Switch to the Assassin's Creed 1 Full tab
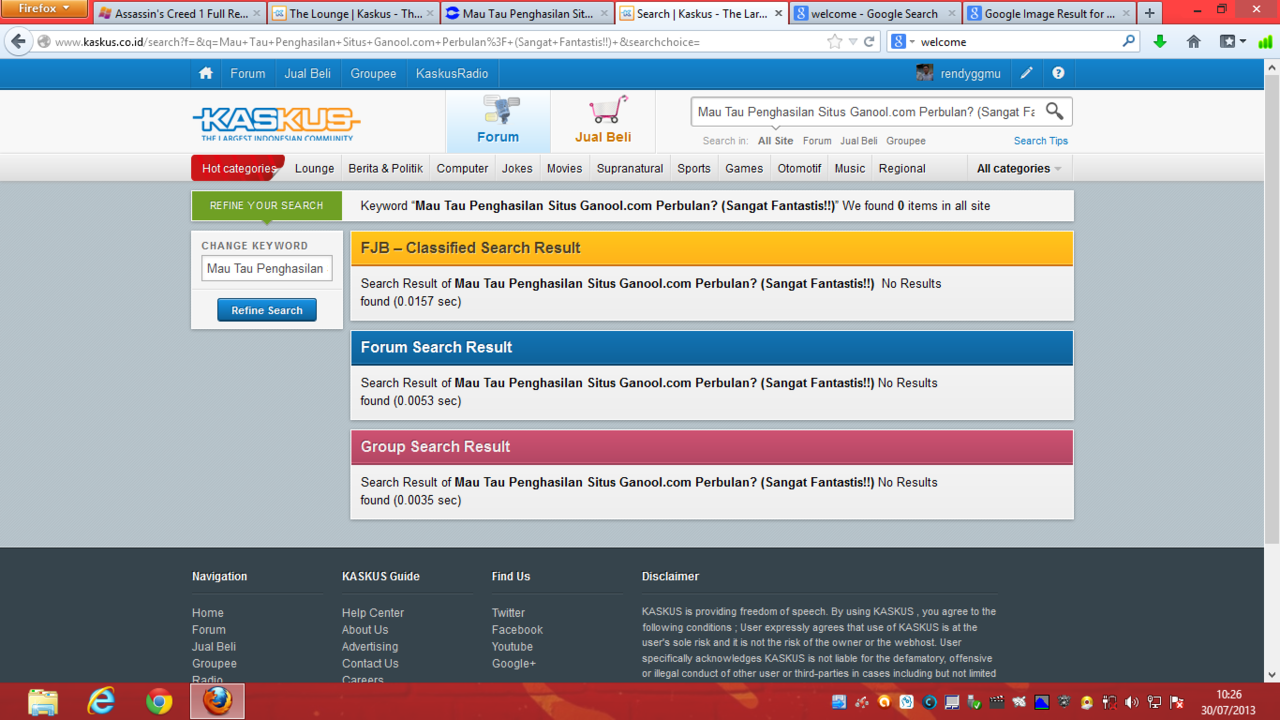The height and width of the screenshot is (720, 1280). tap(180, 14)
